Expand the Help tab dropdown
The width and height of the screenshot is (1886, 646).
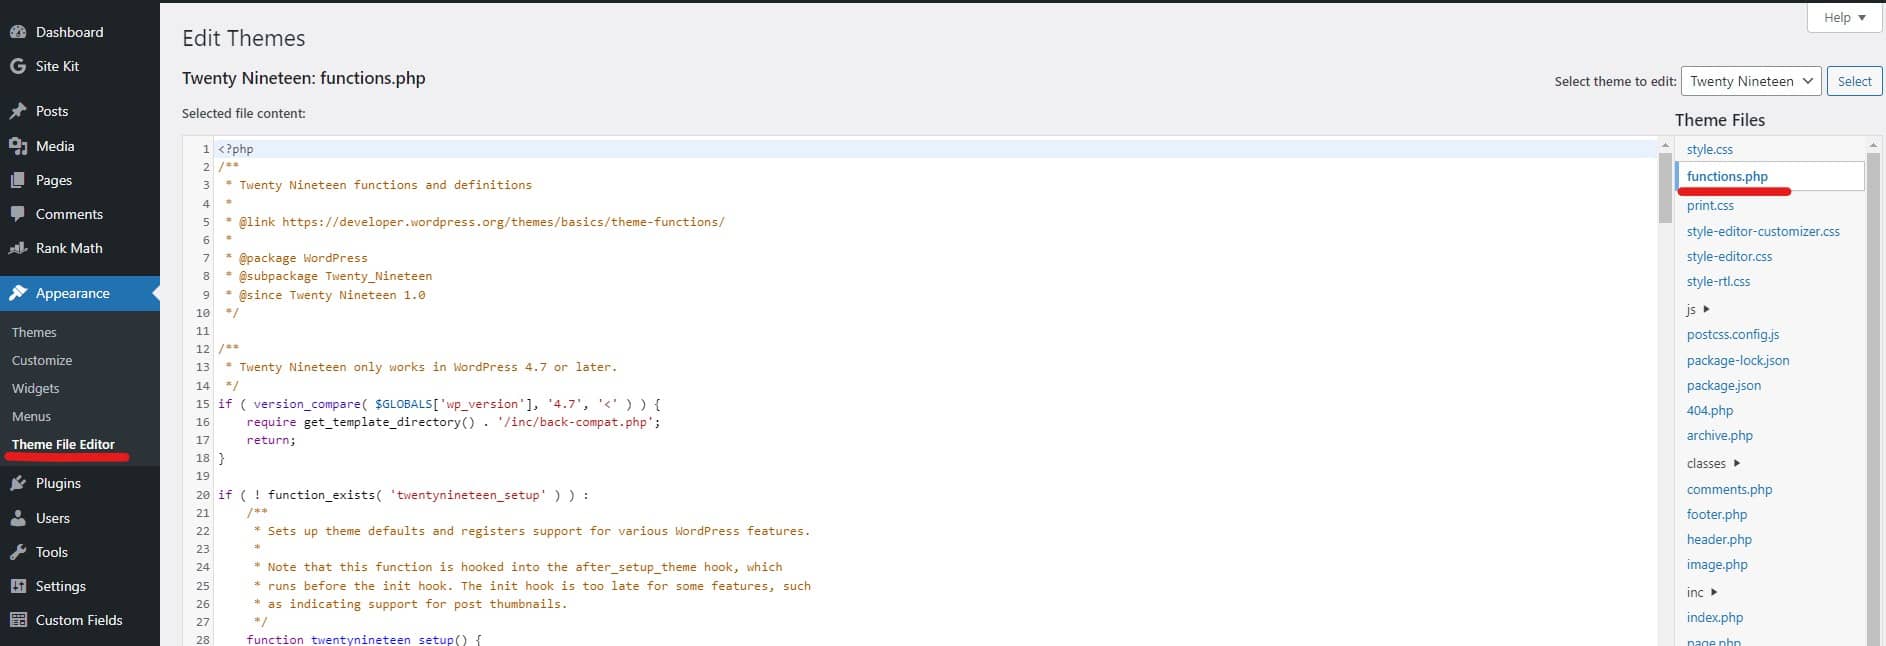click(1845, 17)
